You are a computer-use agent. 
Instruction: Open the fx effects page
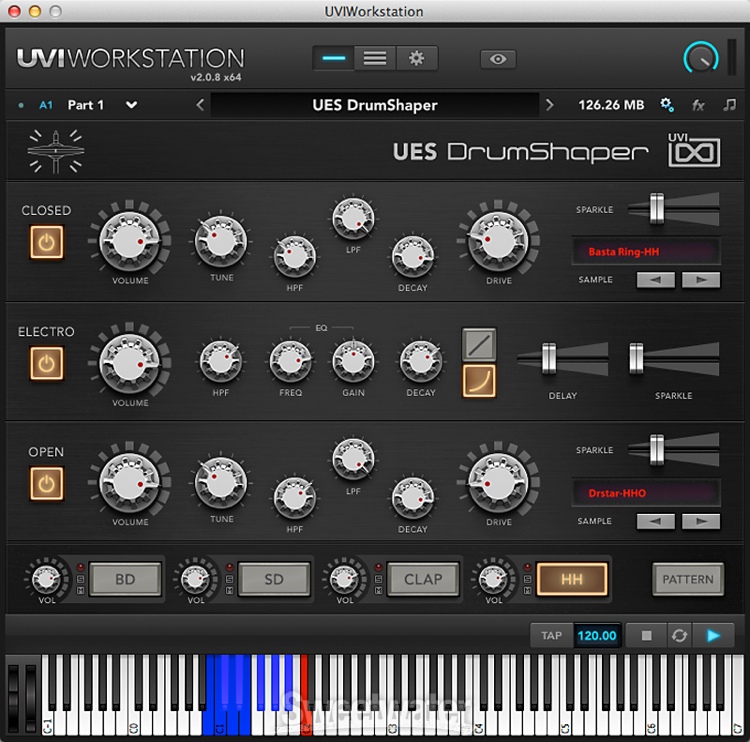pos(698,105)
